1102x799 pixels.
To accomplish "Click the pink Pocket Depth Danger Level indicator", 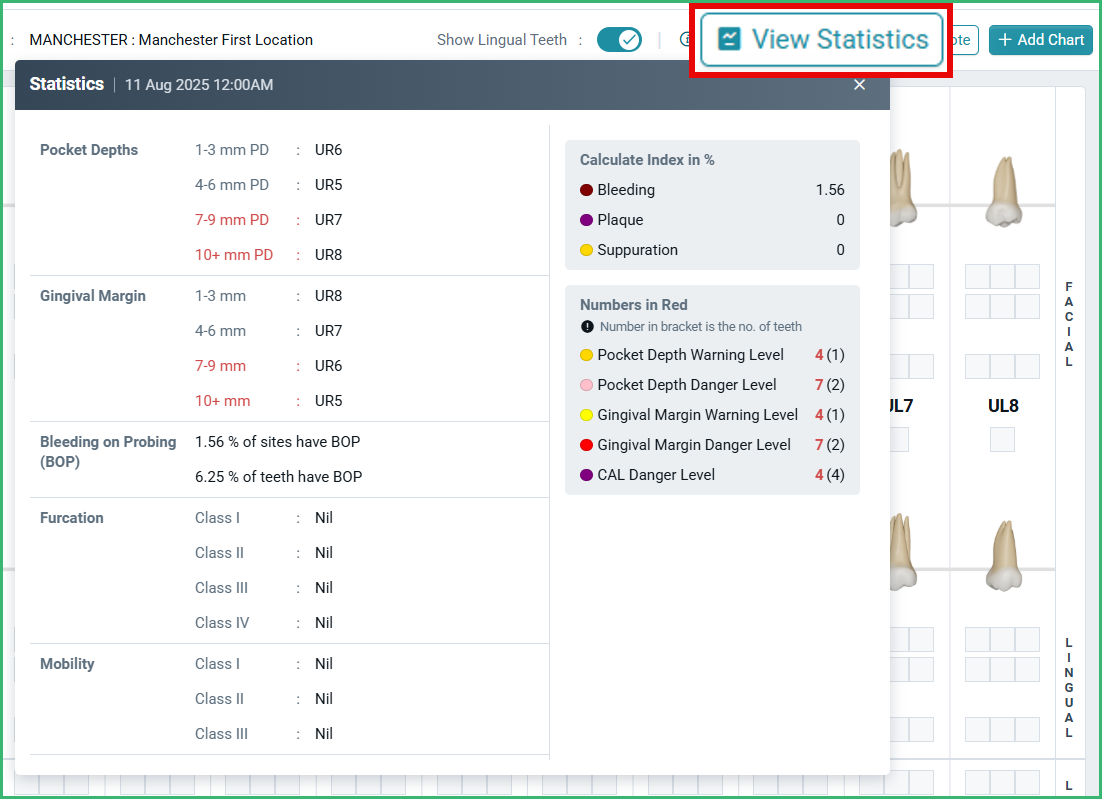I will [x=586, y=384].
